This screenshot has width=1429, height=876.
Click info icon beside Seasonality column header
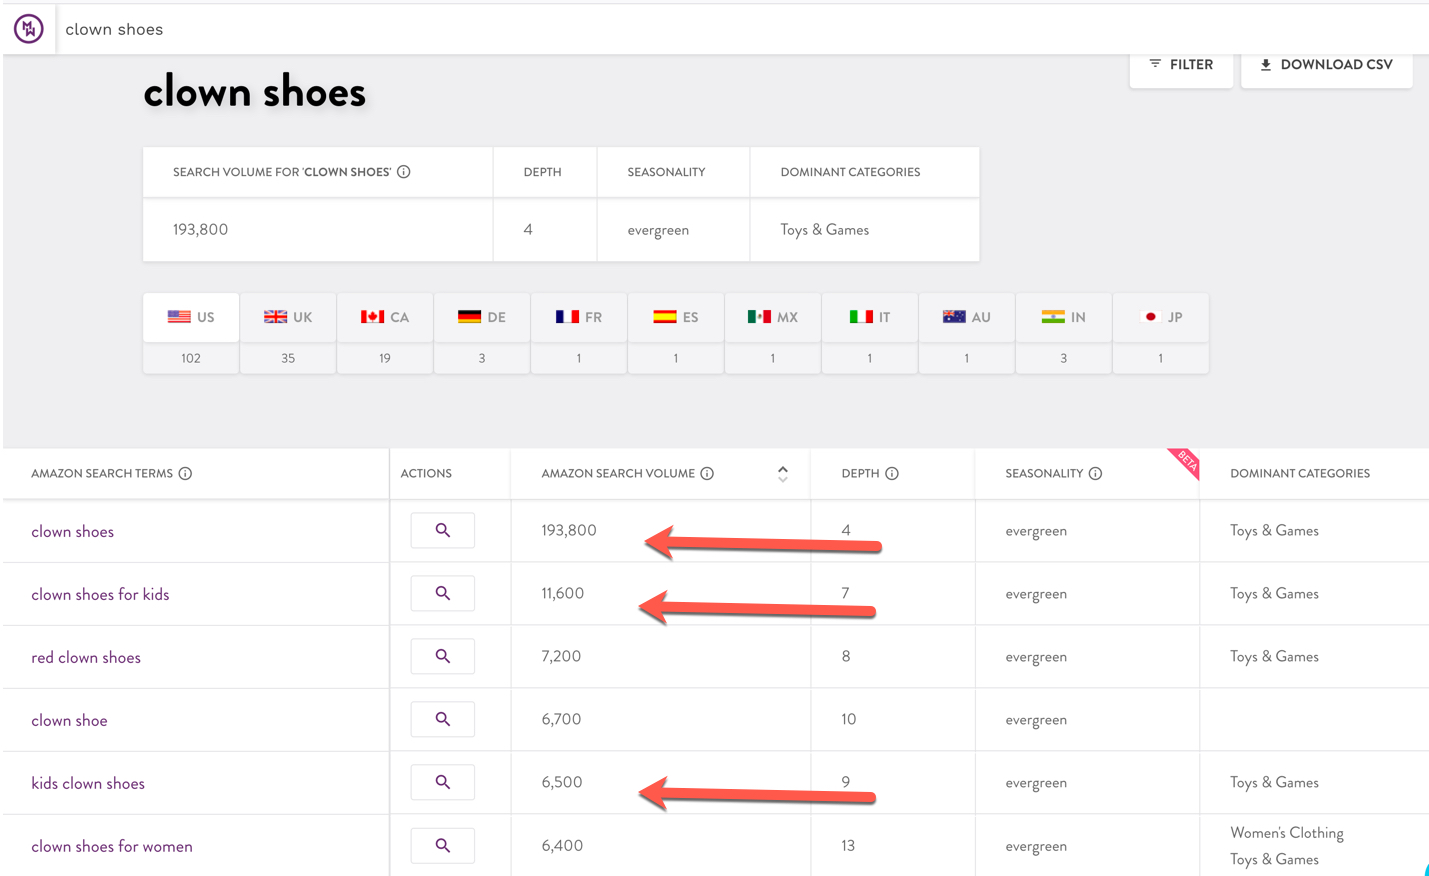coord(1095,474)
